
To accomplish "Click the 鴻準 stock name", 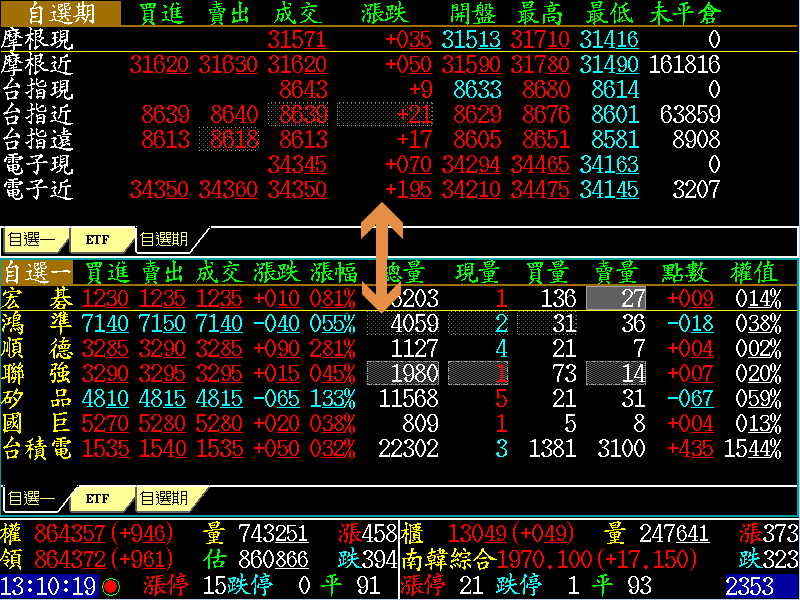I will [x=37, y=323].
